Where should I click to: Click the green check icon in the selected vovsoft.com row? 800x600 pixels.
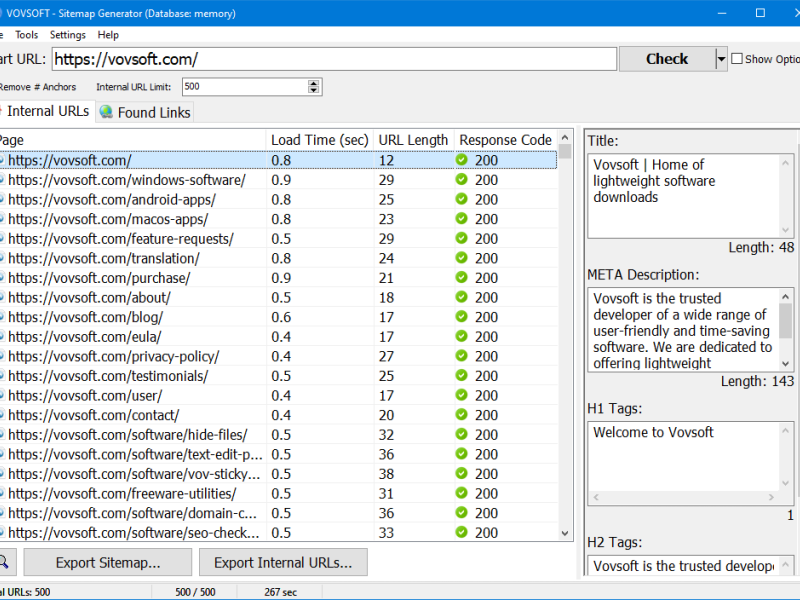(x=462, y=160)
